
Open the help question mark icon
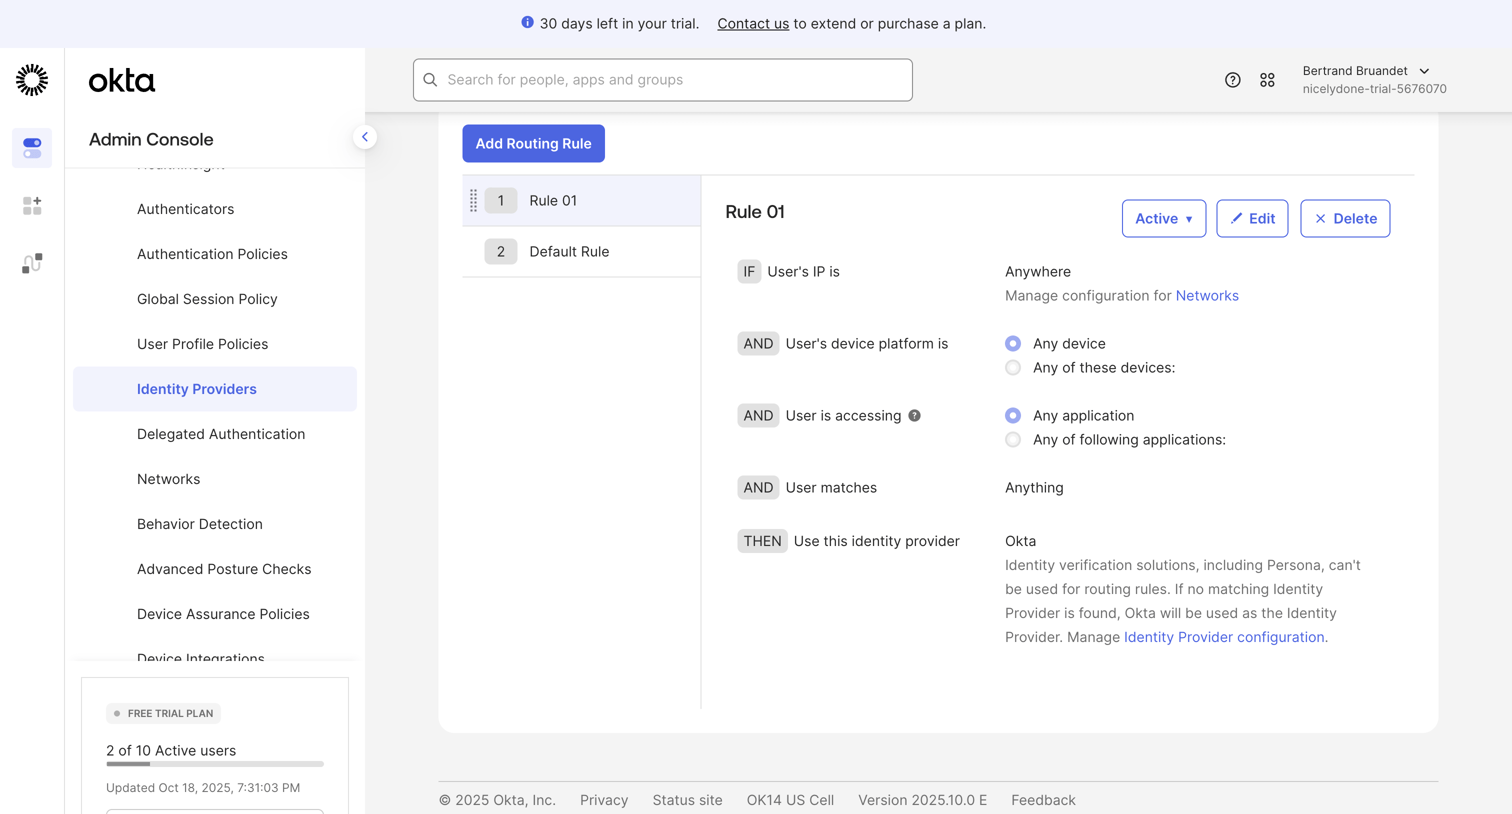pyautogui.click(x=1233, y=80)
